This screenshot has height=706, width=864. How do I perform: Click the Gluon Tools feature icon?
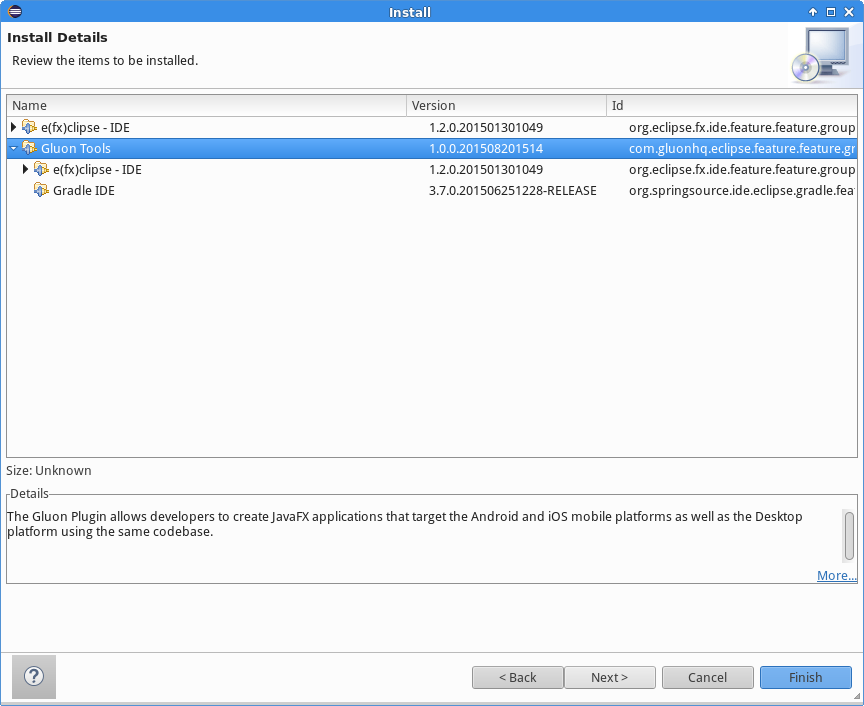tap(29, 148)
